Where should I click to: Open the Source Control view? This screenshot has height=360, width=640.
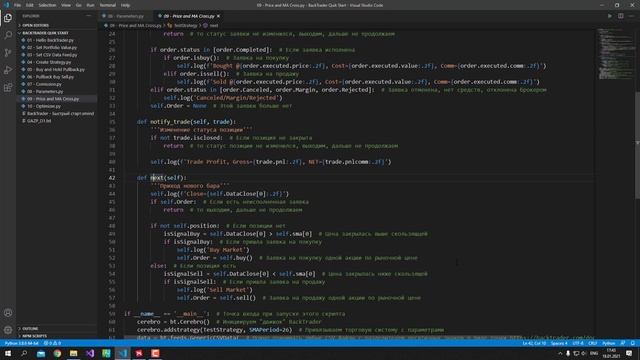(x=8, y=53)
